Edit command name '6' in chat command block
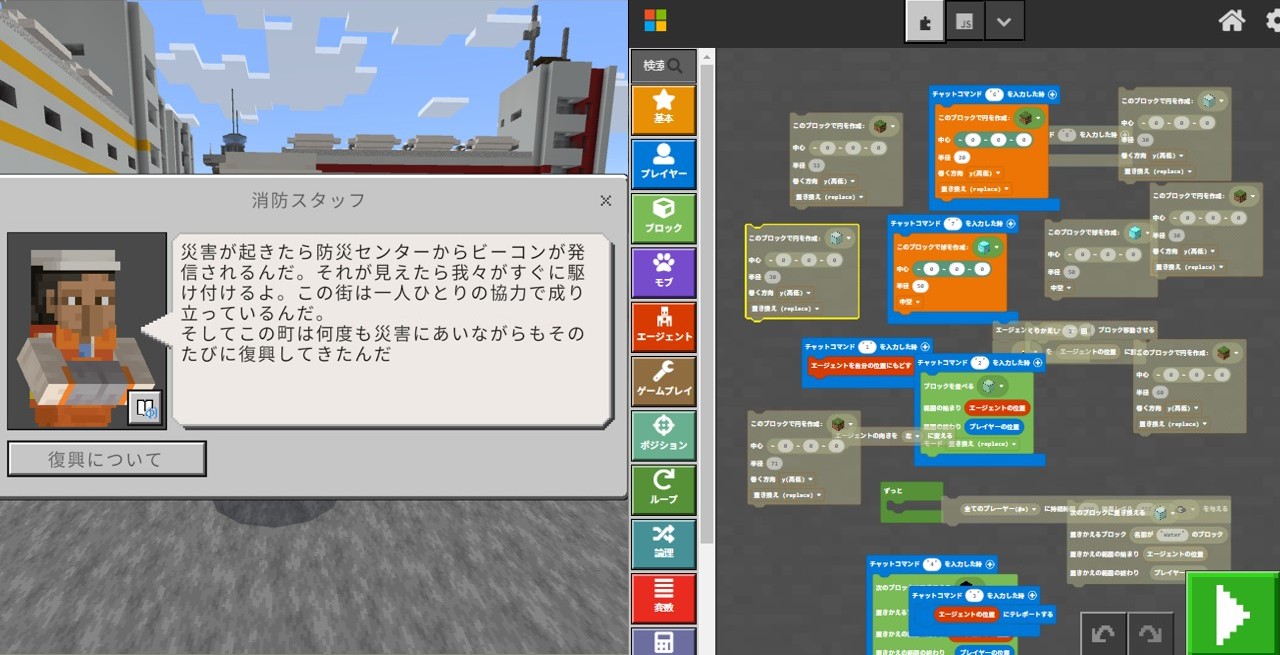The height and width of the screenshot is (655, 1280). coord(994,94)
